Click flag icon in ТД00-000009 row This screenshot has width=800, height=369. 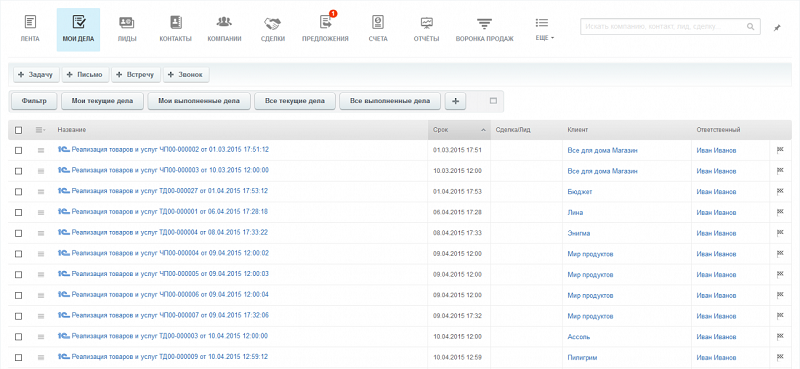780,357
